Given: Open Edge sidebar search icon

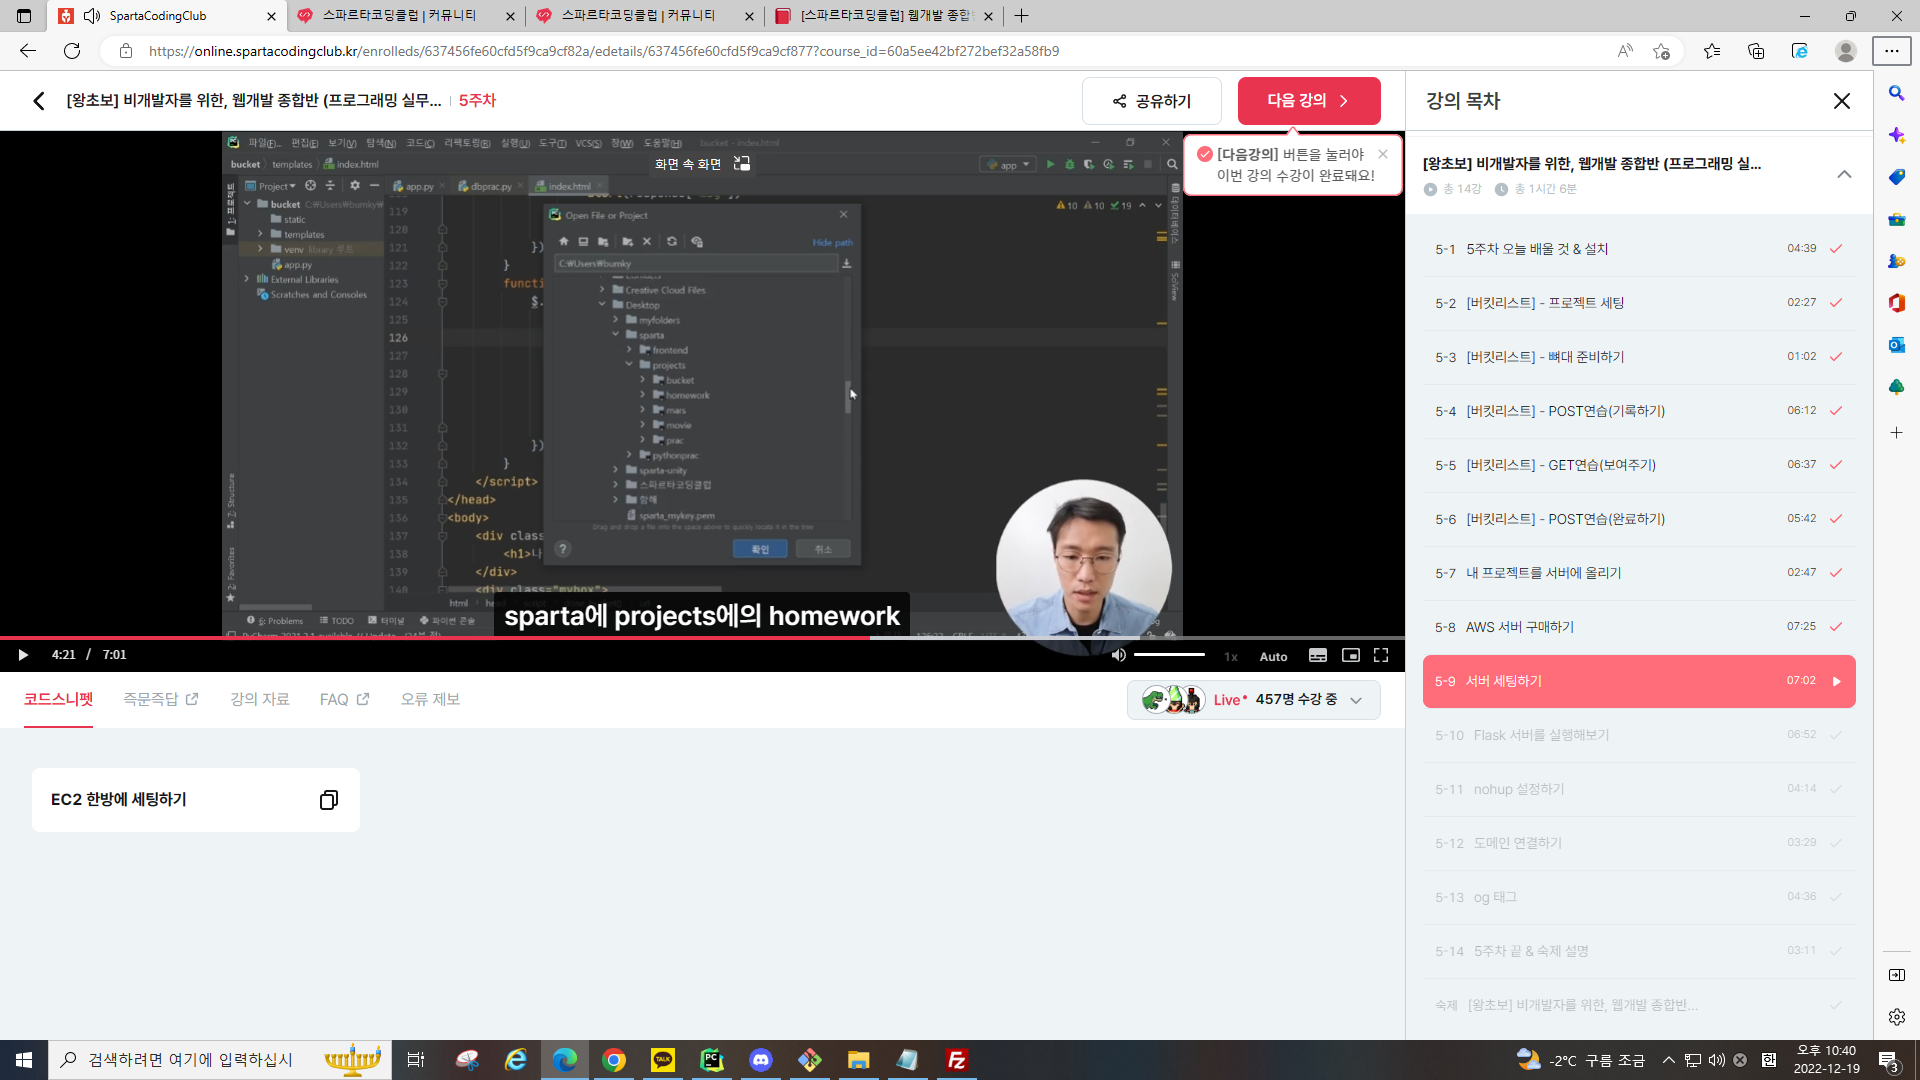Looking at the screenshot, I should [x=1896, y=93].
